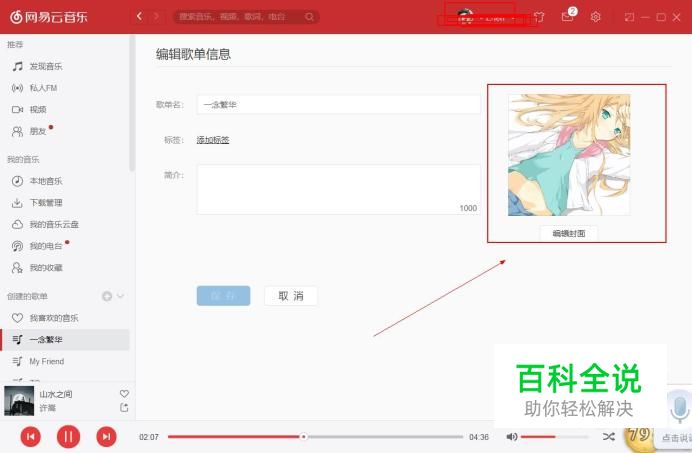
Task: Click the radio signal icon beside 私人FM
Action: point(17,88)
